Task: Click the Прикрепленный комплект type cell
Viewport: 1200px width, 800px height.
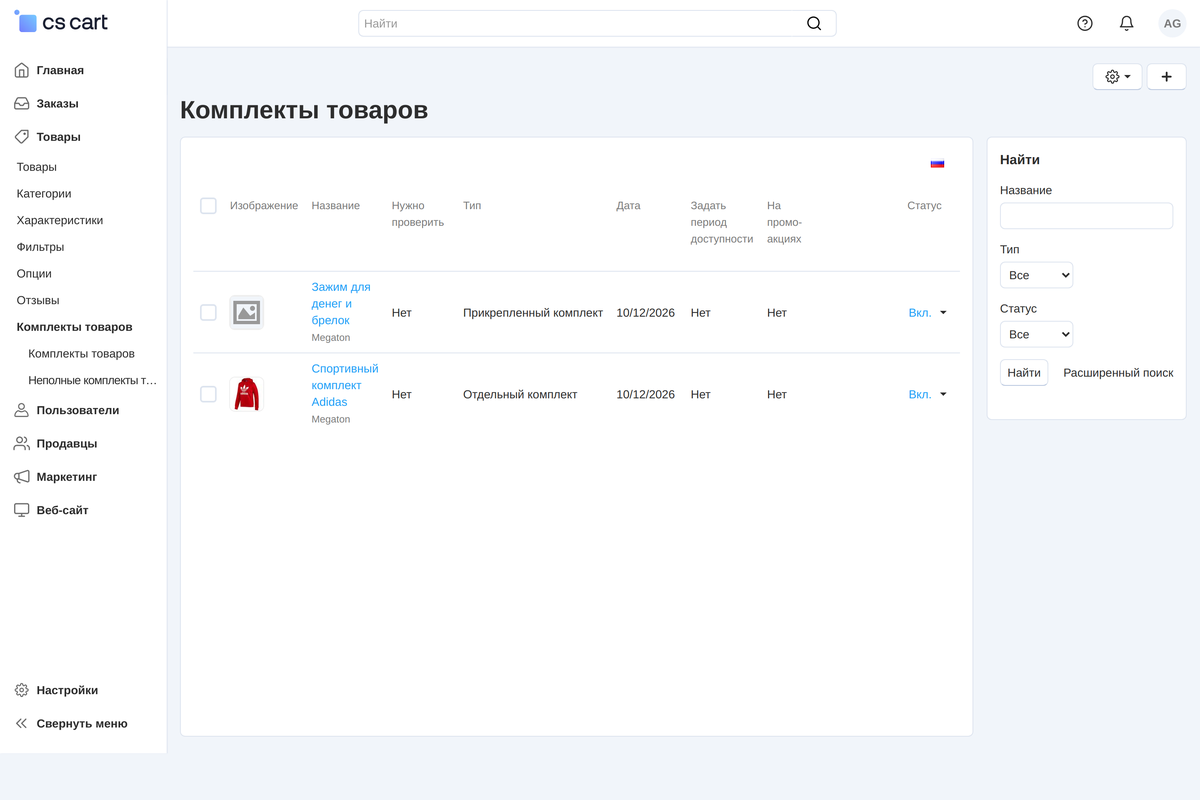Action: pos(533,313)
